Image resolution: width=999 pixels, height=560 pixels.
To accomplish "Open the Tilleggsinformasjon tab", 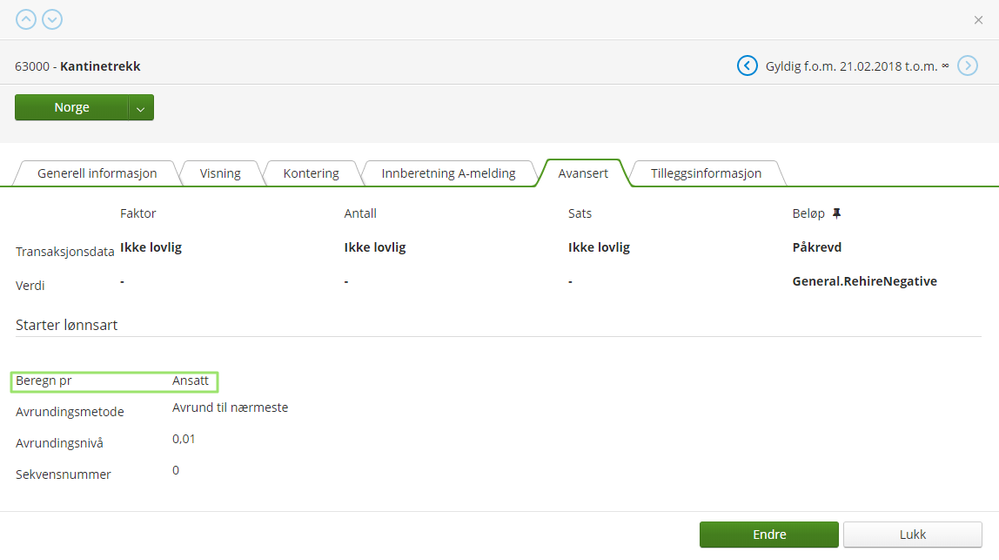I will 708,173.
